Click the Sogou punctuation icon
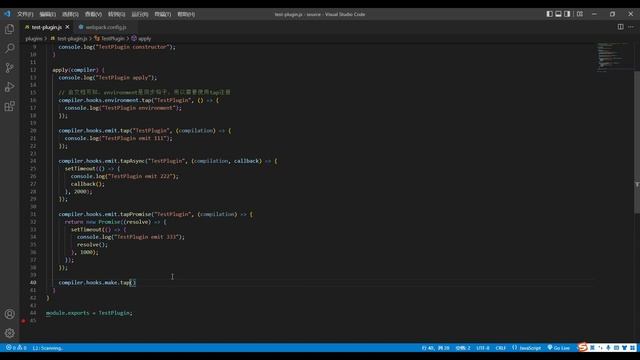 coord(600,348)
